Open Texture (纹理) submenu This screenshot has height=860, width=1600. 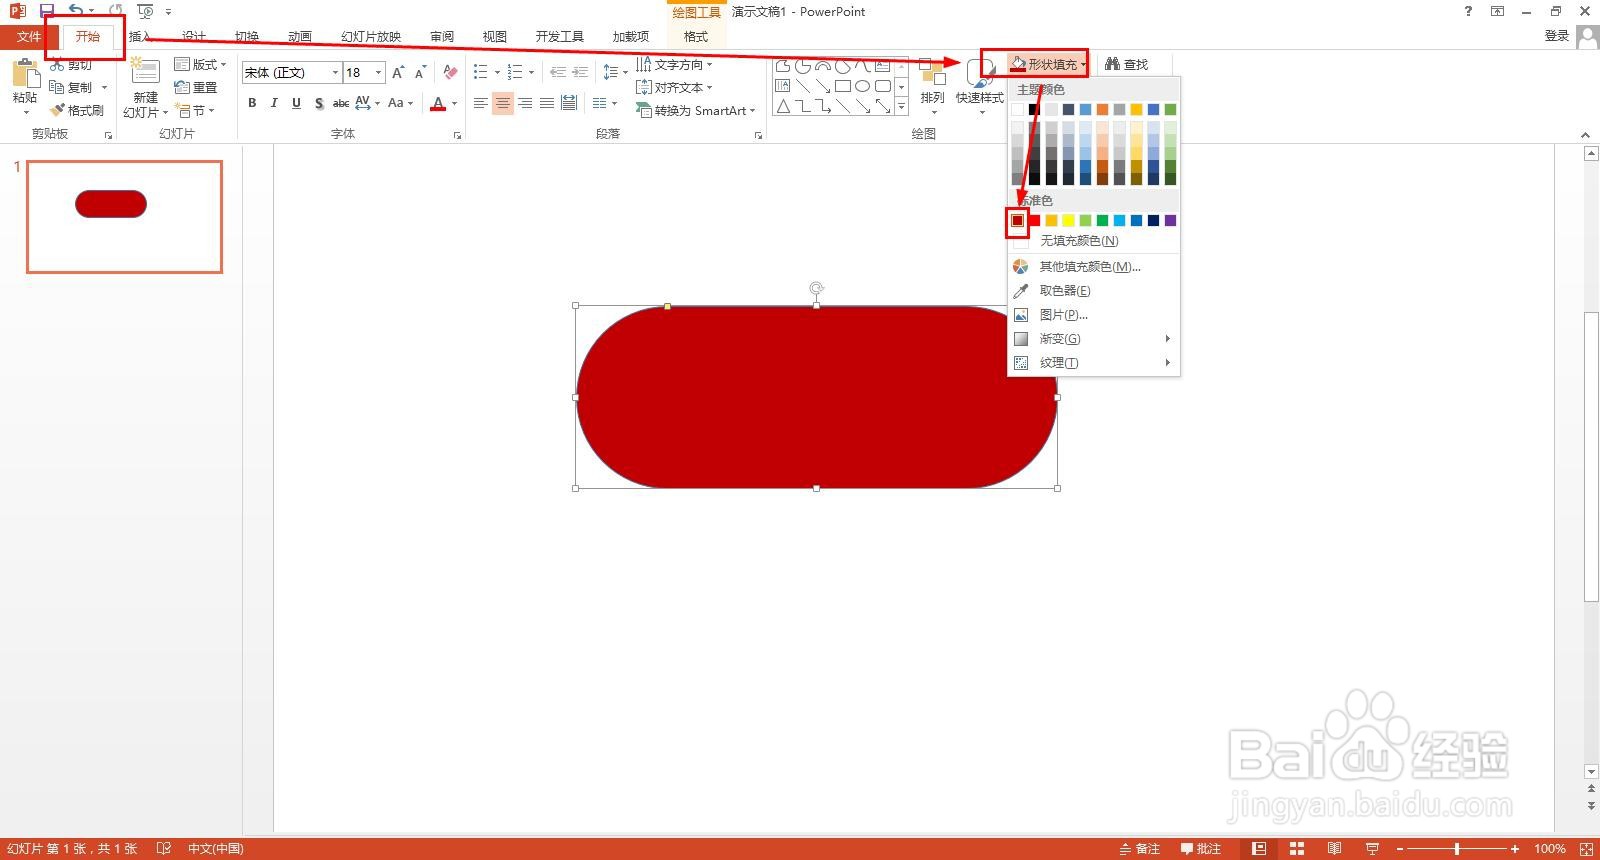[x=1094, y=362]
